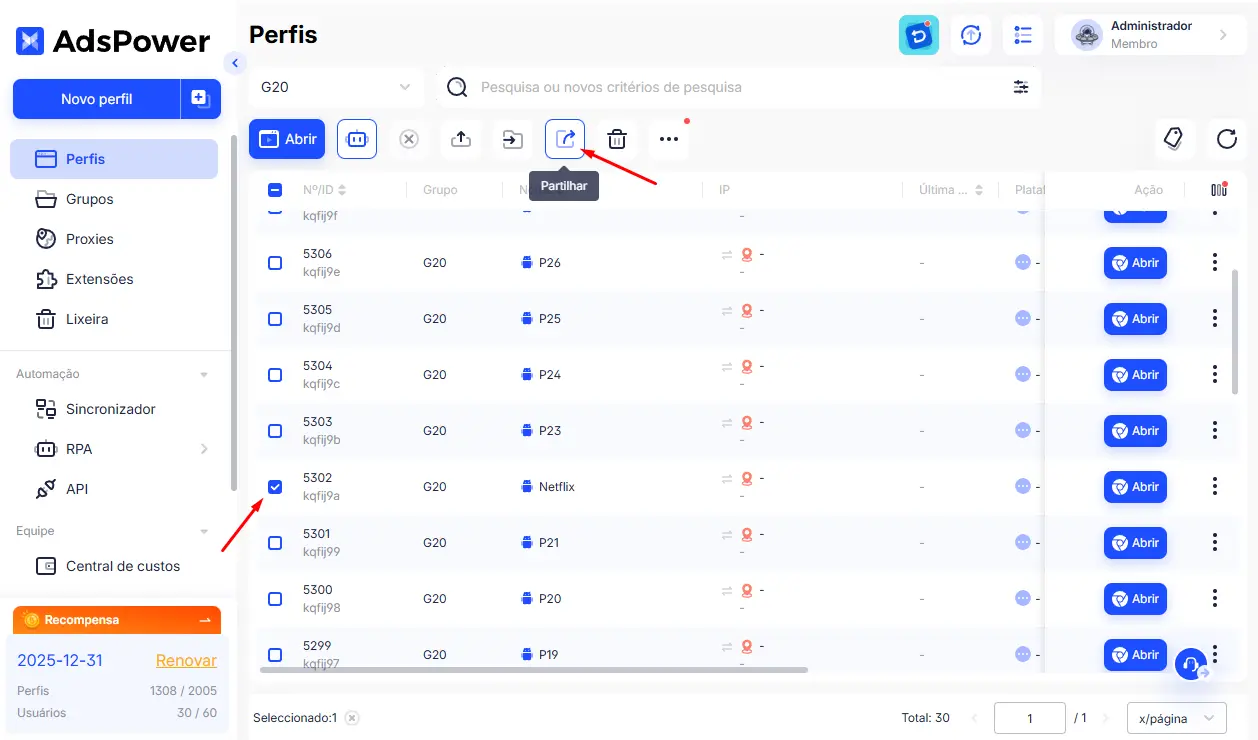The height and width of the screenshot is (740, 1258).
Task: Click the RPA robot icon in toolbar
Action: coord(357,139)
